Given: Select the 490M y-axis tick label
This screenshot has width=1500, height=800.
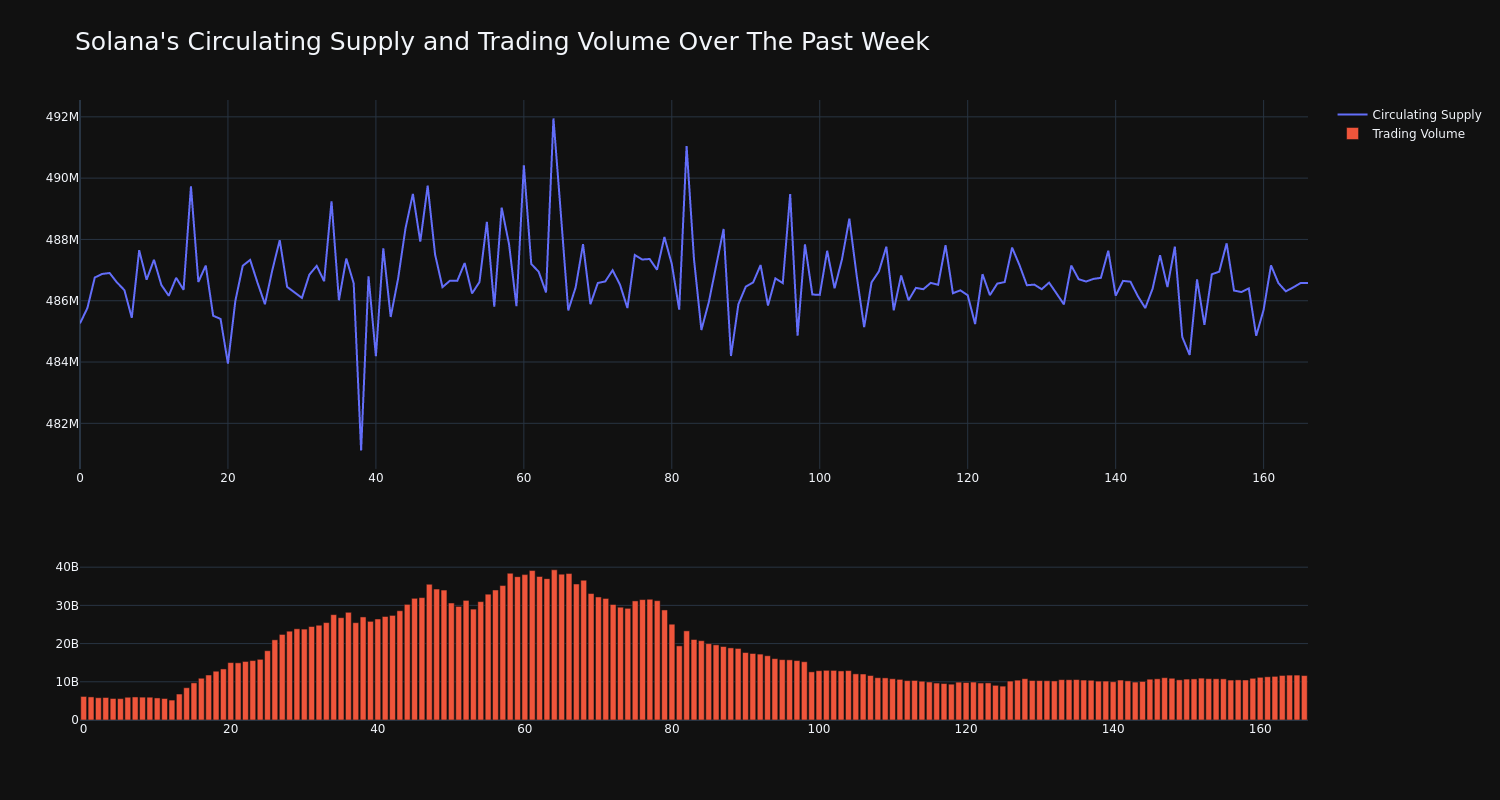Looking at the screenshot, I should click(62, 178).
